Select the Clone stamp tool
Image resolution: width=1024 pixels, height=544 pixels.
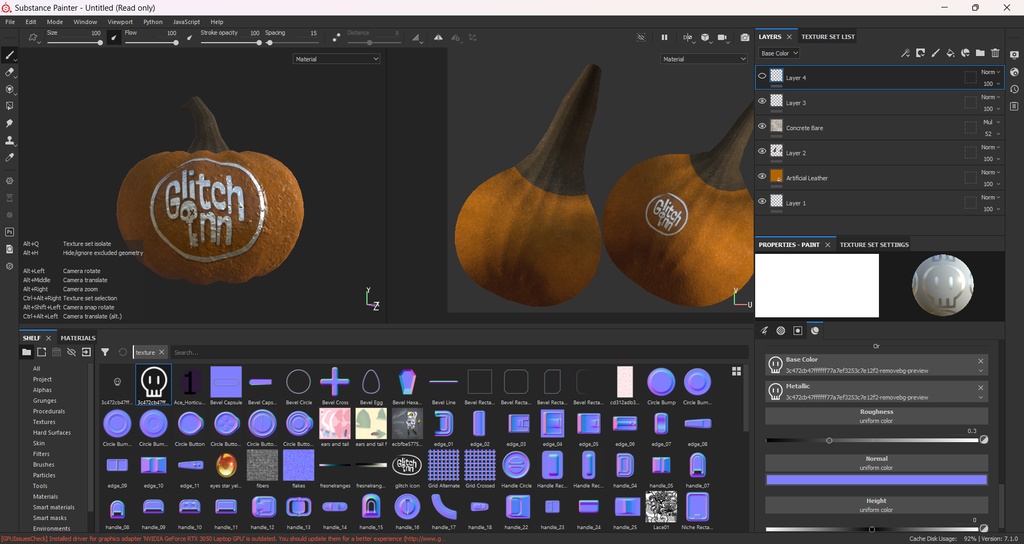[x=9, y=140]
